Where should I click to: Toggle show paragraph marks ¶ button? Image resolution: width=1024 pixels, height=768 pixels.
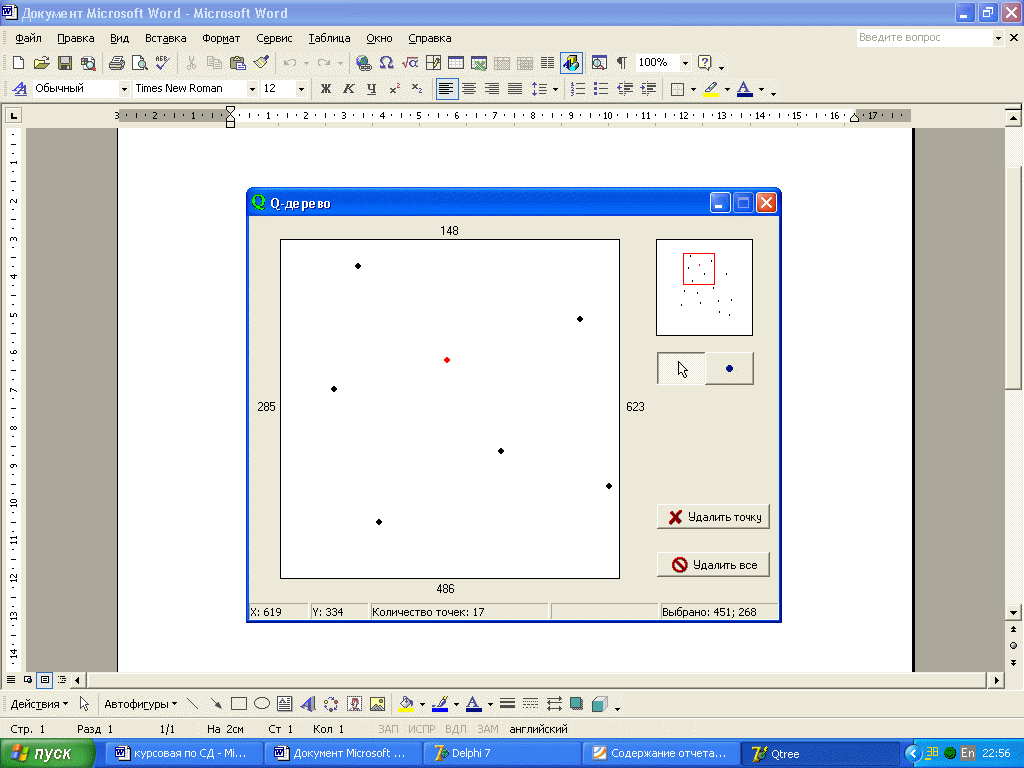(x=622, y=63)
